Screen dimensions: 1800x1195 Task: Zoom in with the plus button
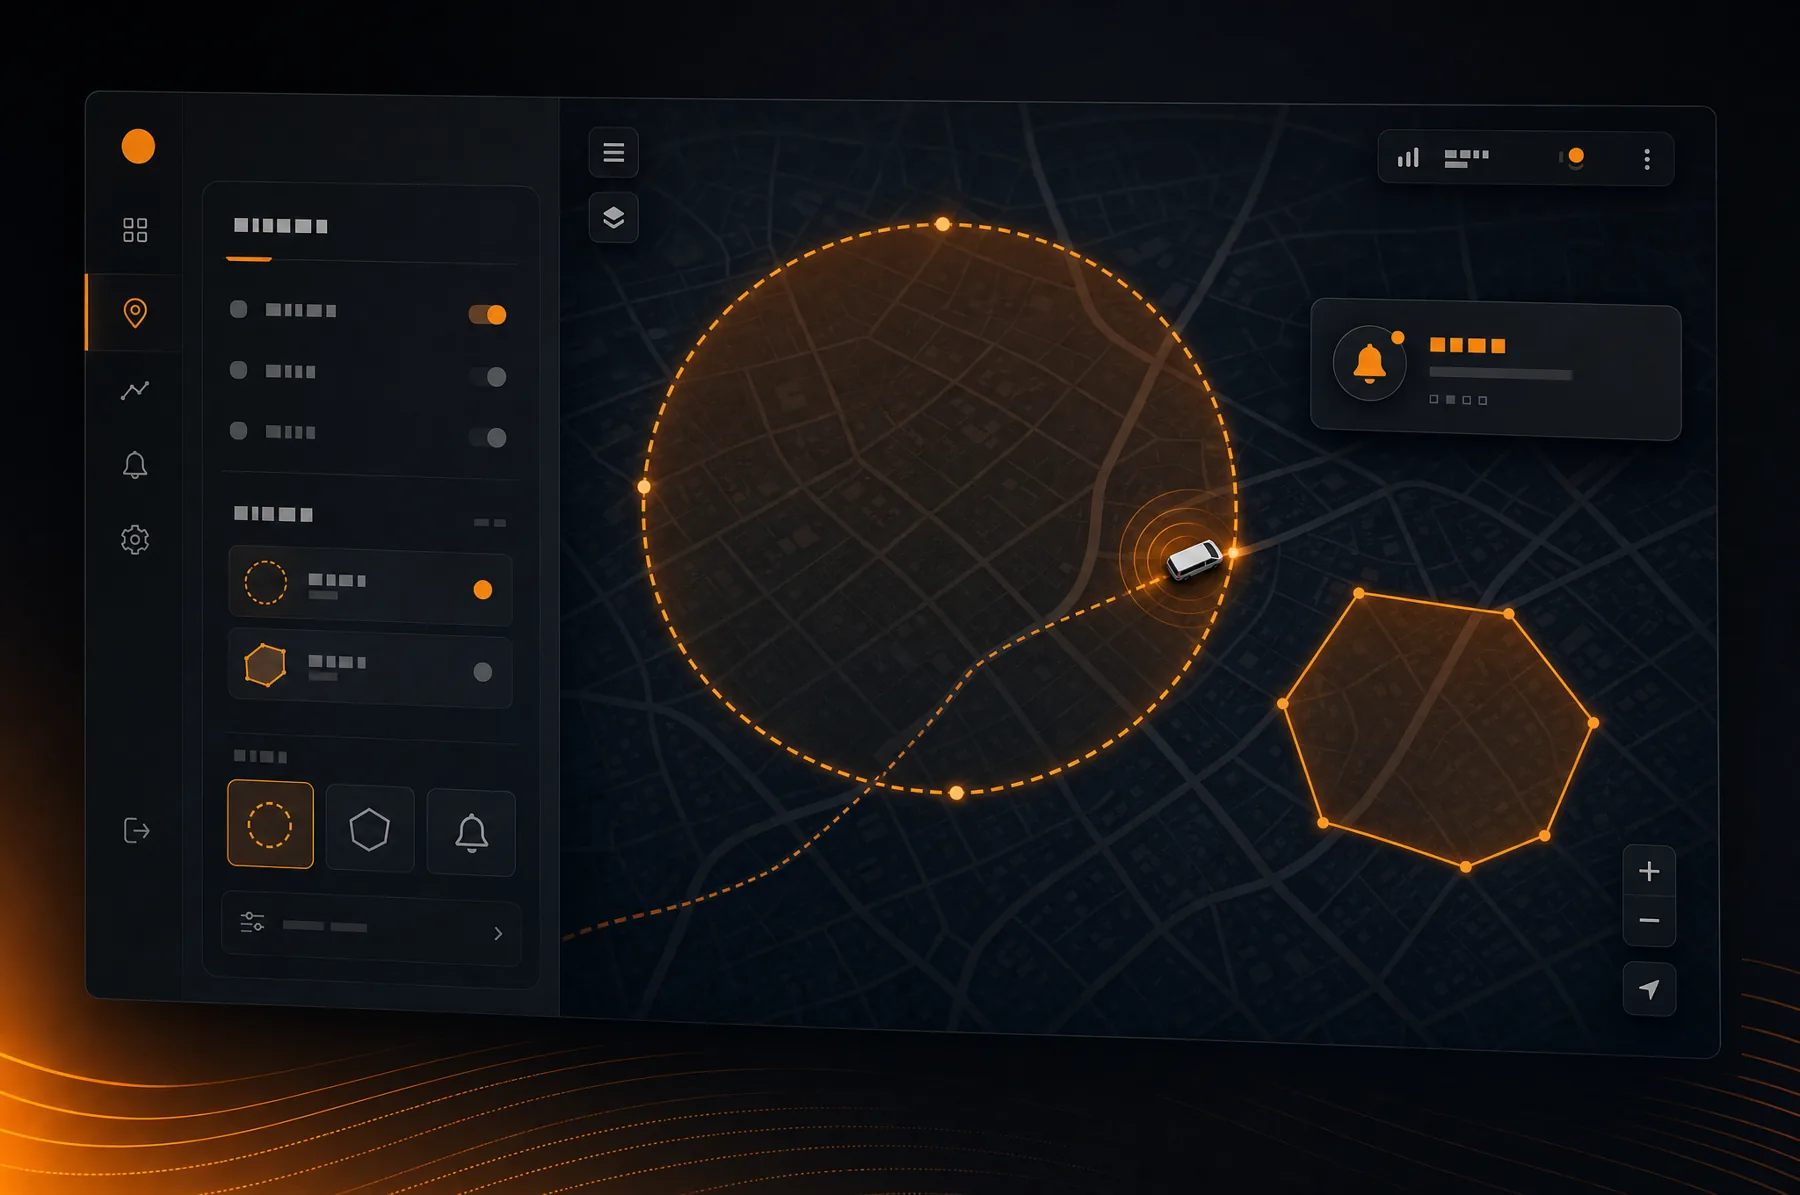[1649, 871]
